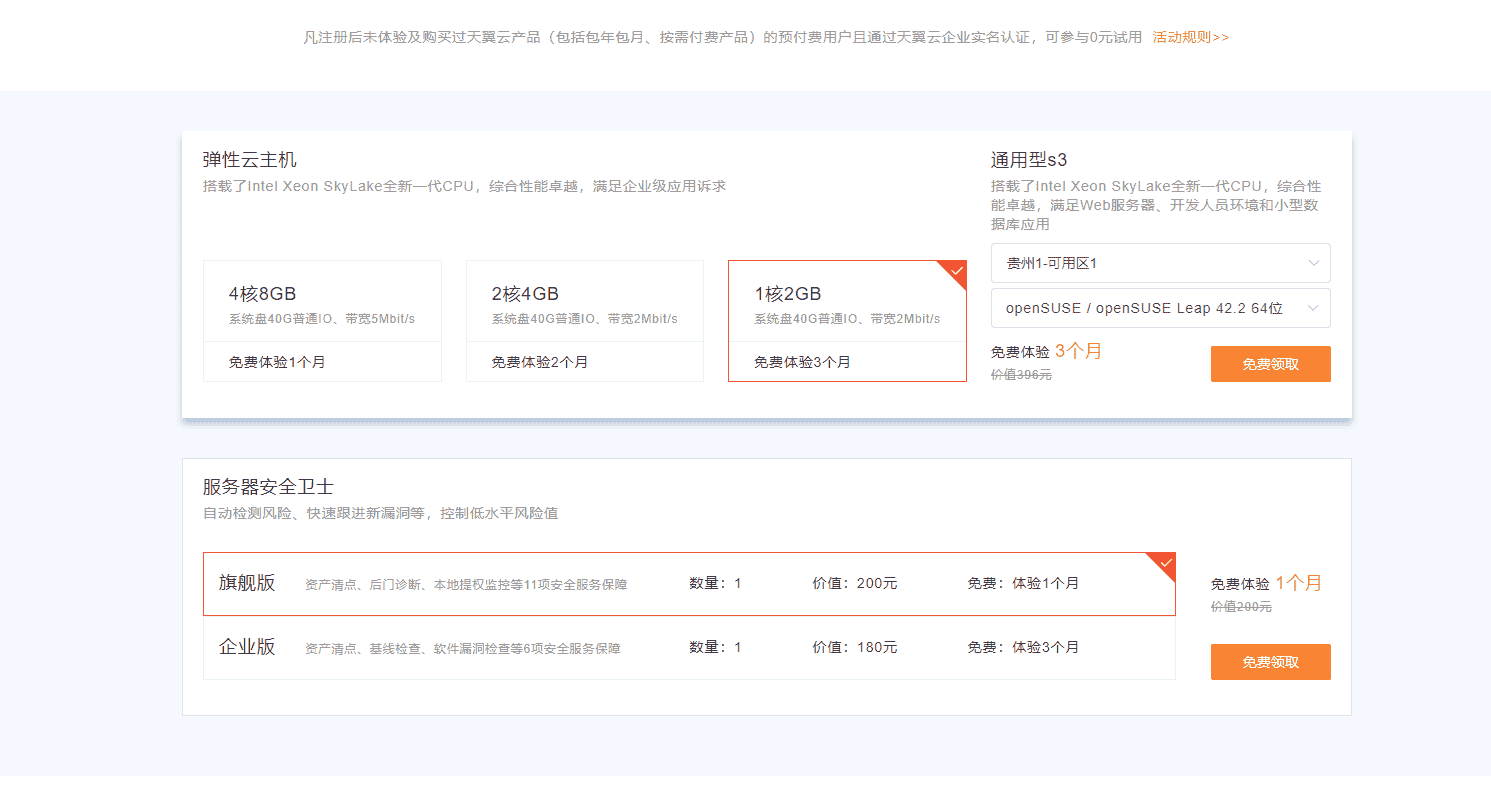Click 免费领取 button for 通用型s3 cloud host

pos(1270,364)
